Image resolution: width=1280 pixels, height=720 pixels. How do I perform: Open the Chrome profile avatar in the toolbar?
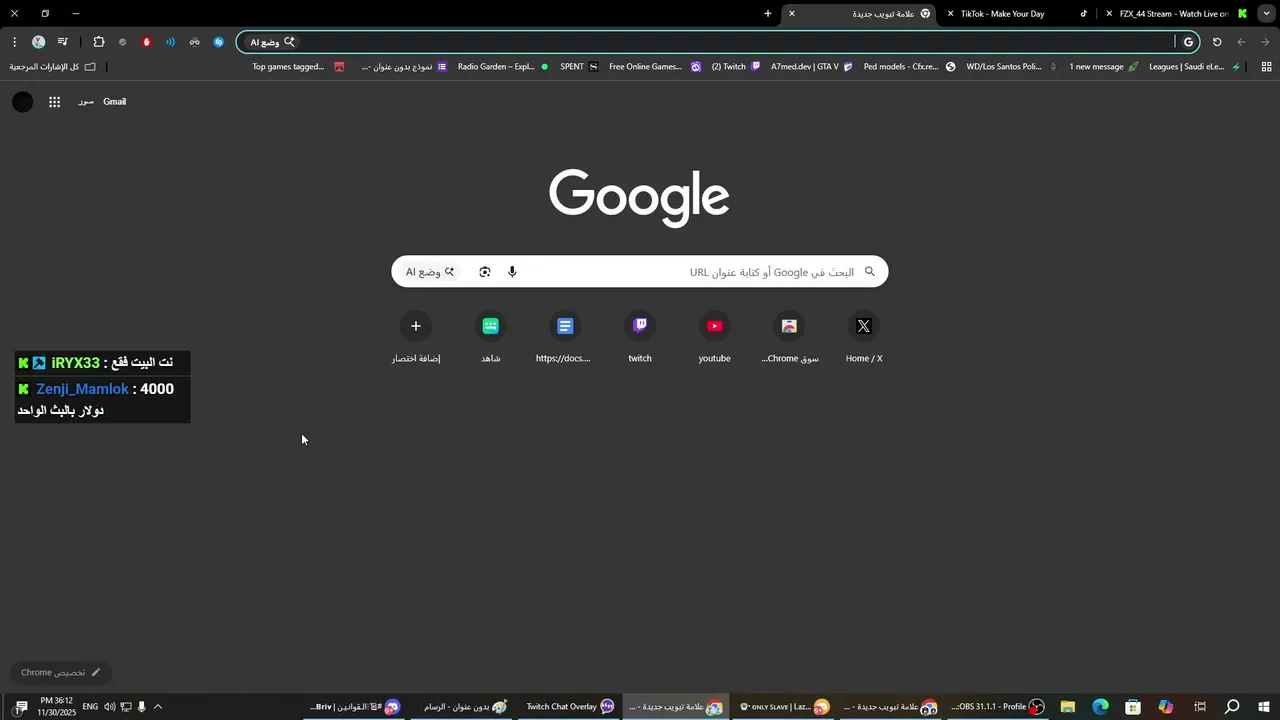38,42
